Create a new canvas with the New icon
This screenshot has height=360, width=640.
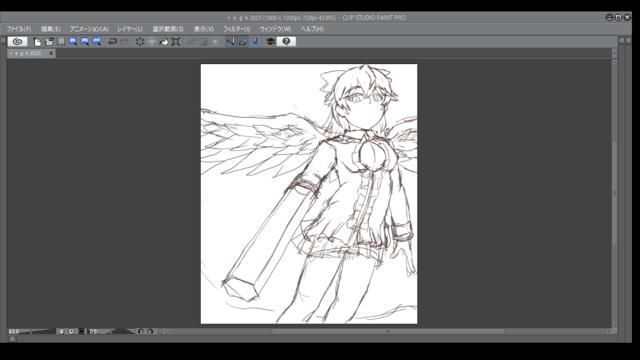(37, 42)
